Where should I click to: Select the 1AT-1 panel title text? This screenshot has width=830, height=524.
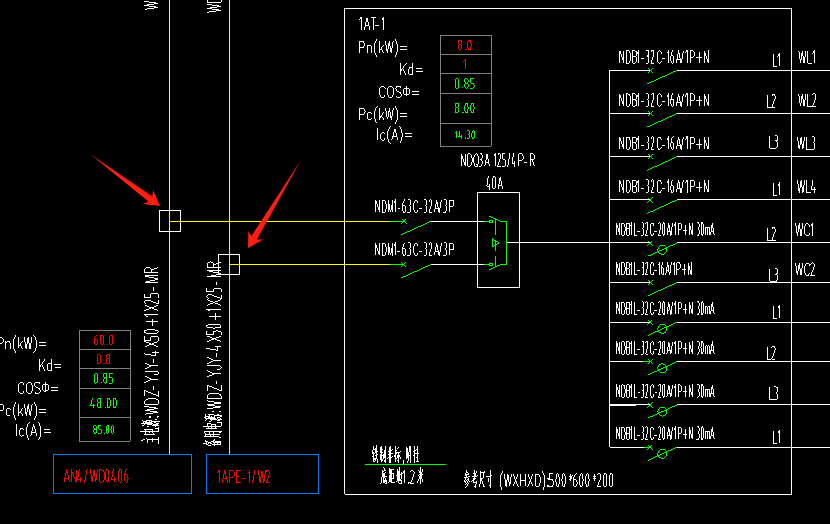372,24
